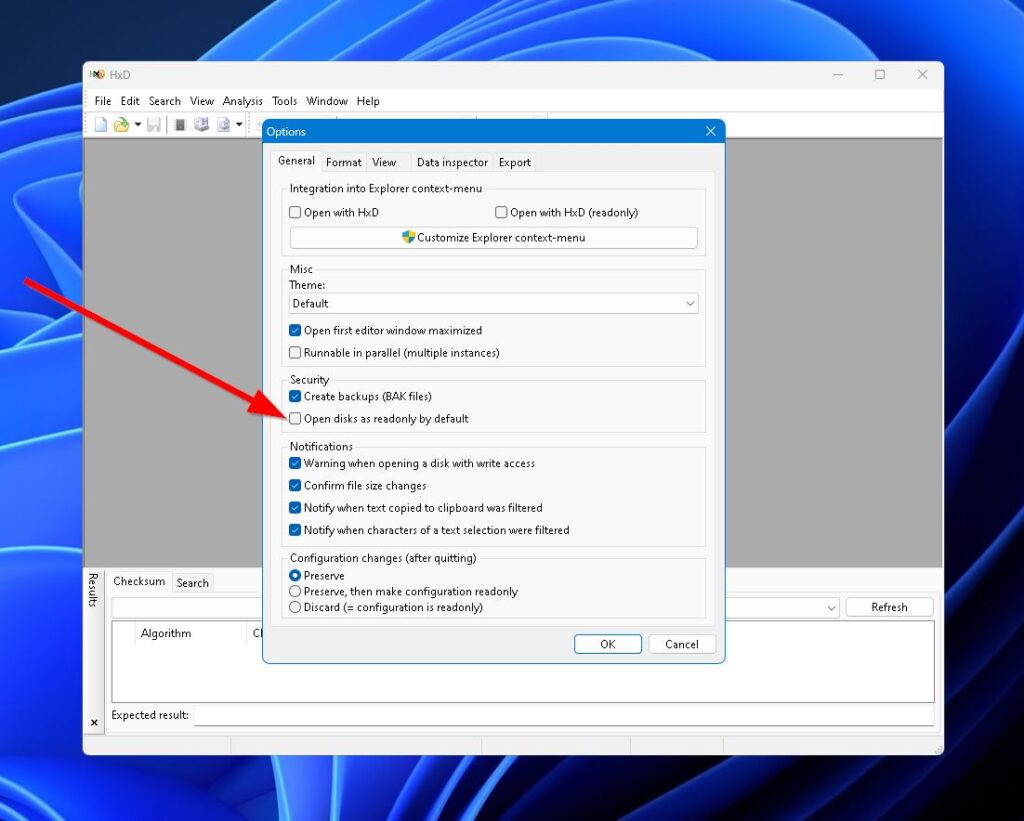Click the Customize Explorer context-menu button
Screen dimensions: 1024x821
coord(493,238)
